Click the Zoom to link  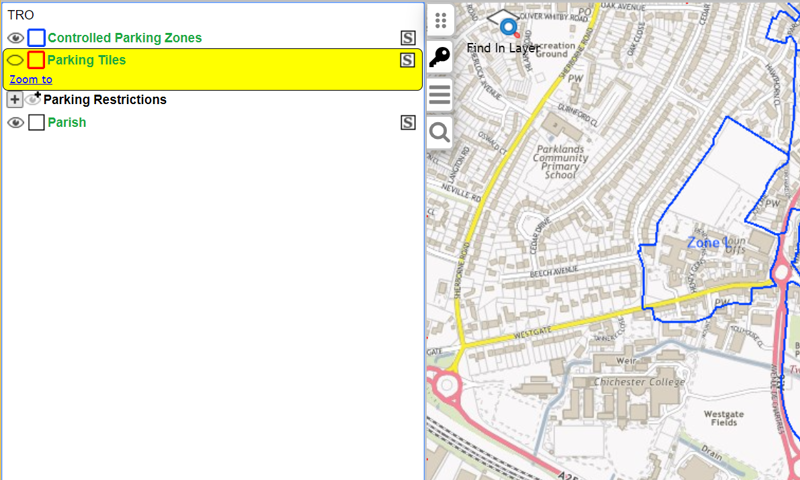(x=31, y=79)
